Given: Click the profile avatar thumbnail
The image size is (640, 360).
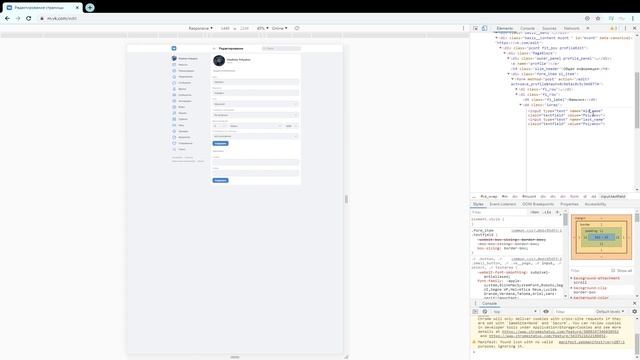Looking at the screenshot, I should 219,60.
